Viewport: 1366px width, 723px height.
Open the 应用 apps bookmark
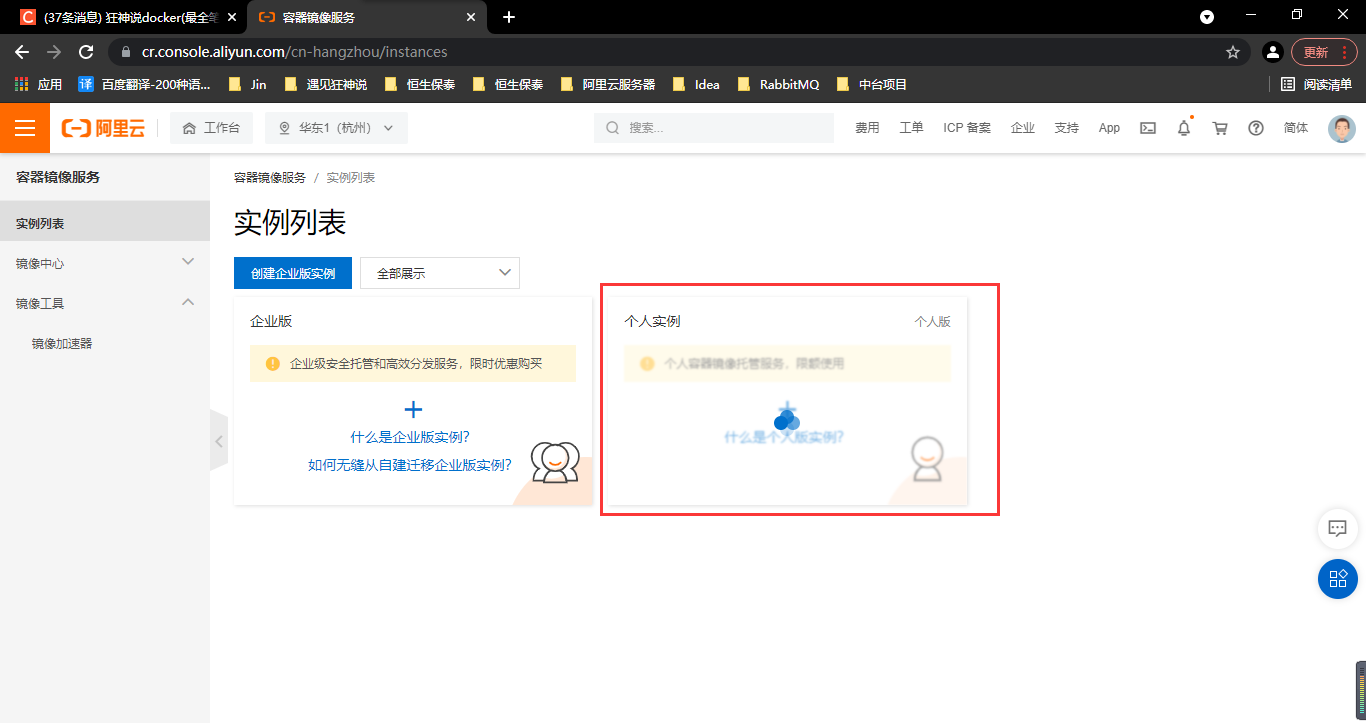point(38,84)
